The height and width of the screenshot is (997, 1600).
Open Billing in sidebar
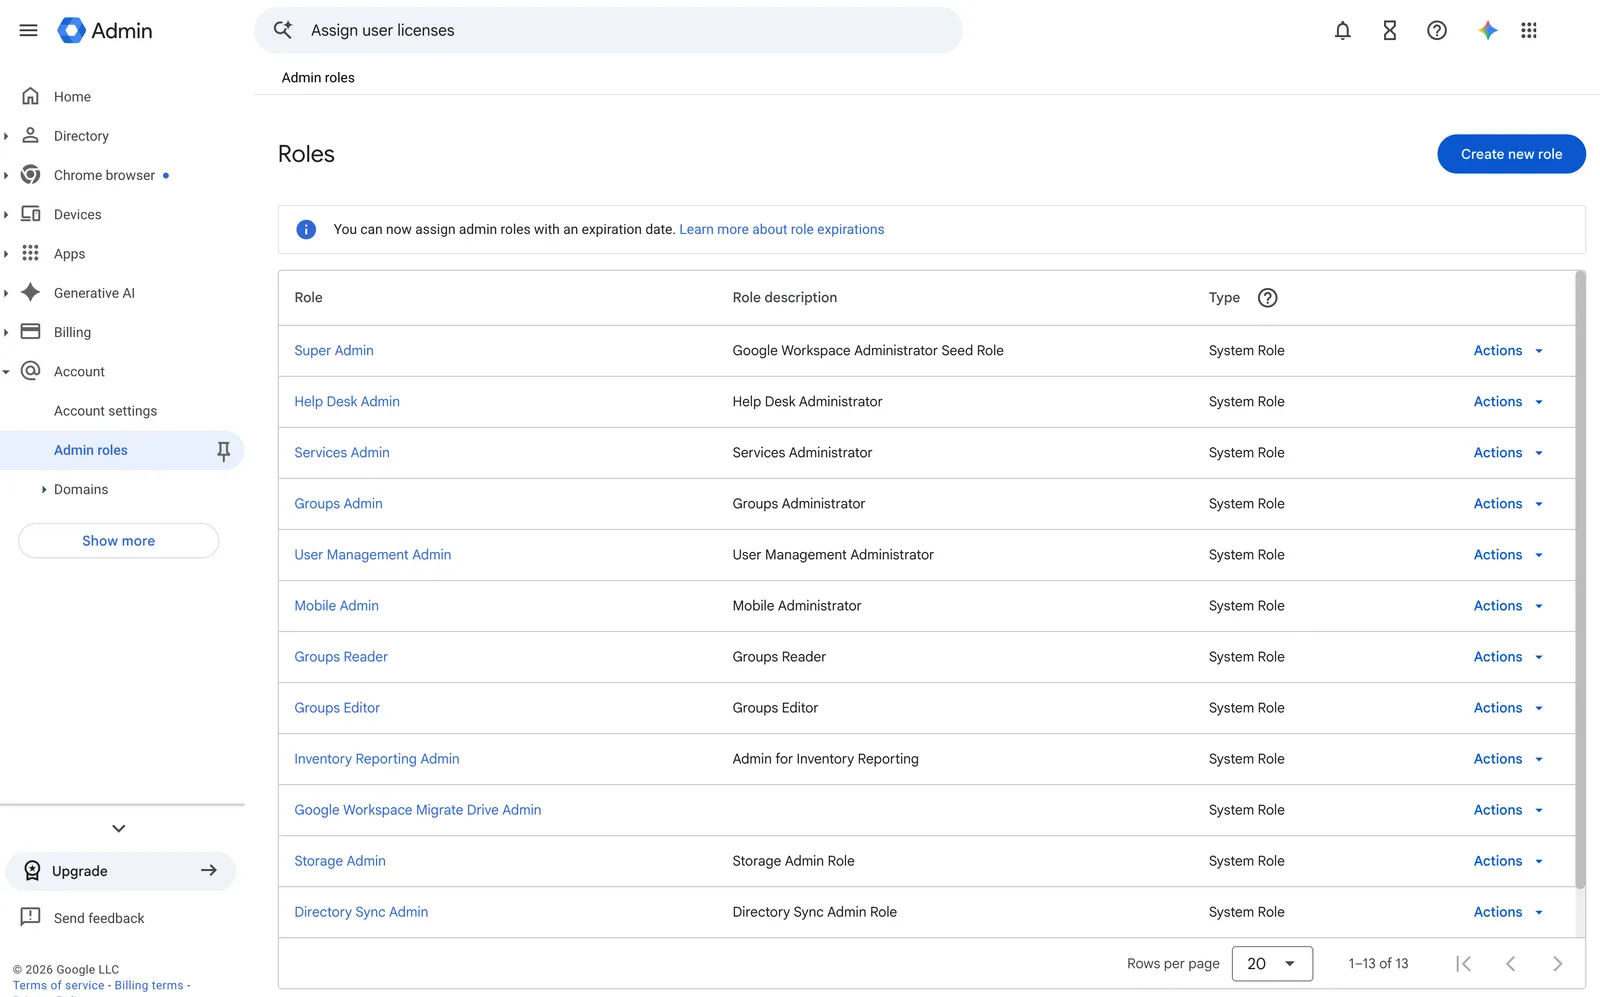coord(72,332)
